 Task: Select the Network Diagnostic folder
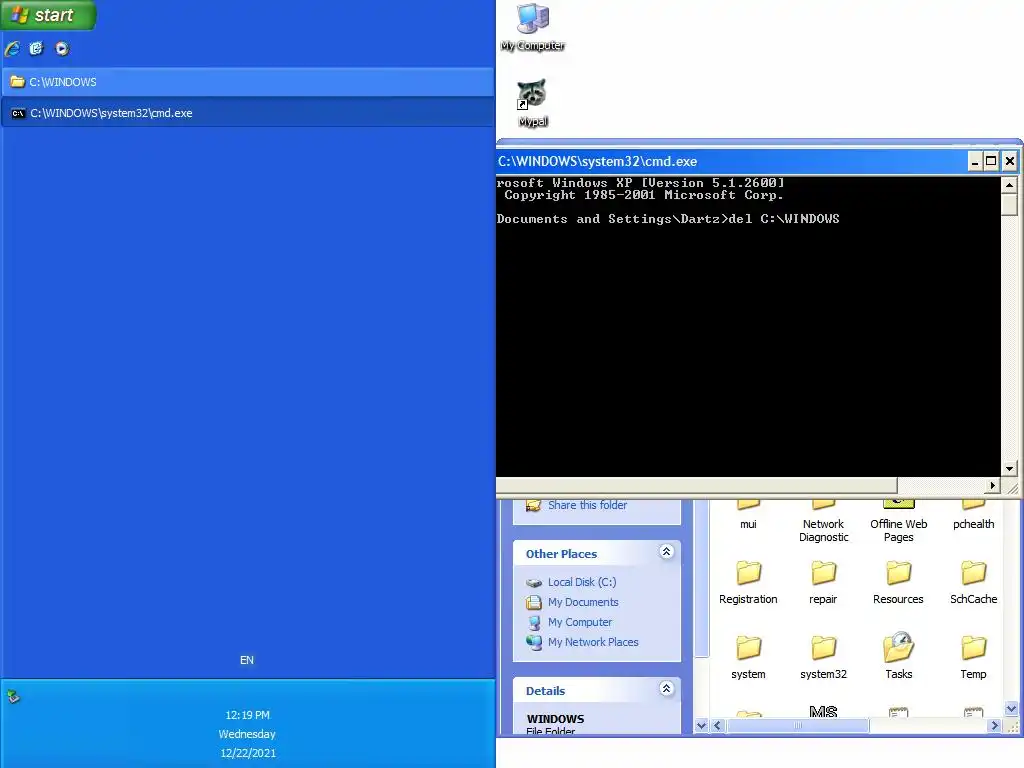click(824, 522)
